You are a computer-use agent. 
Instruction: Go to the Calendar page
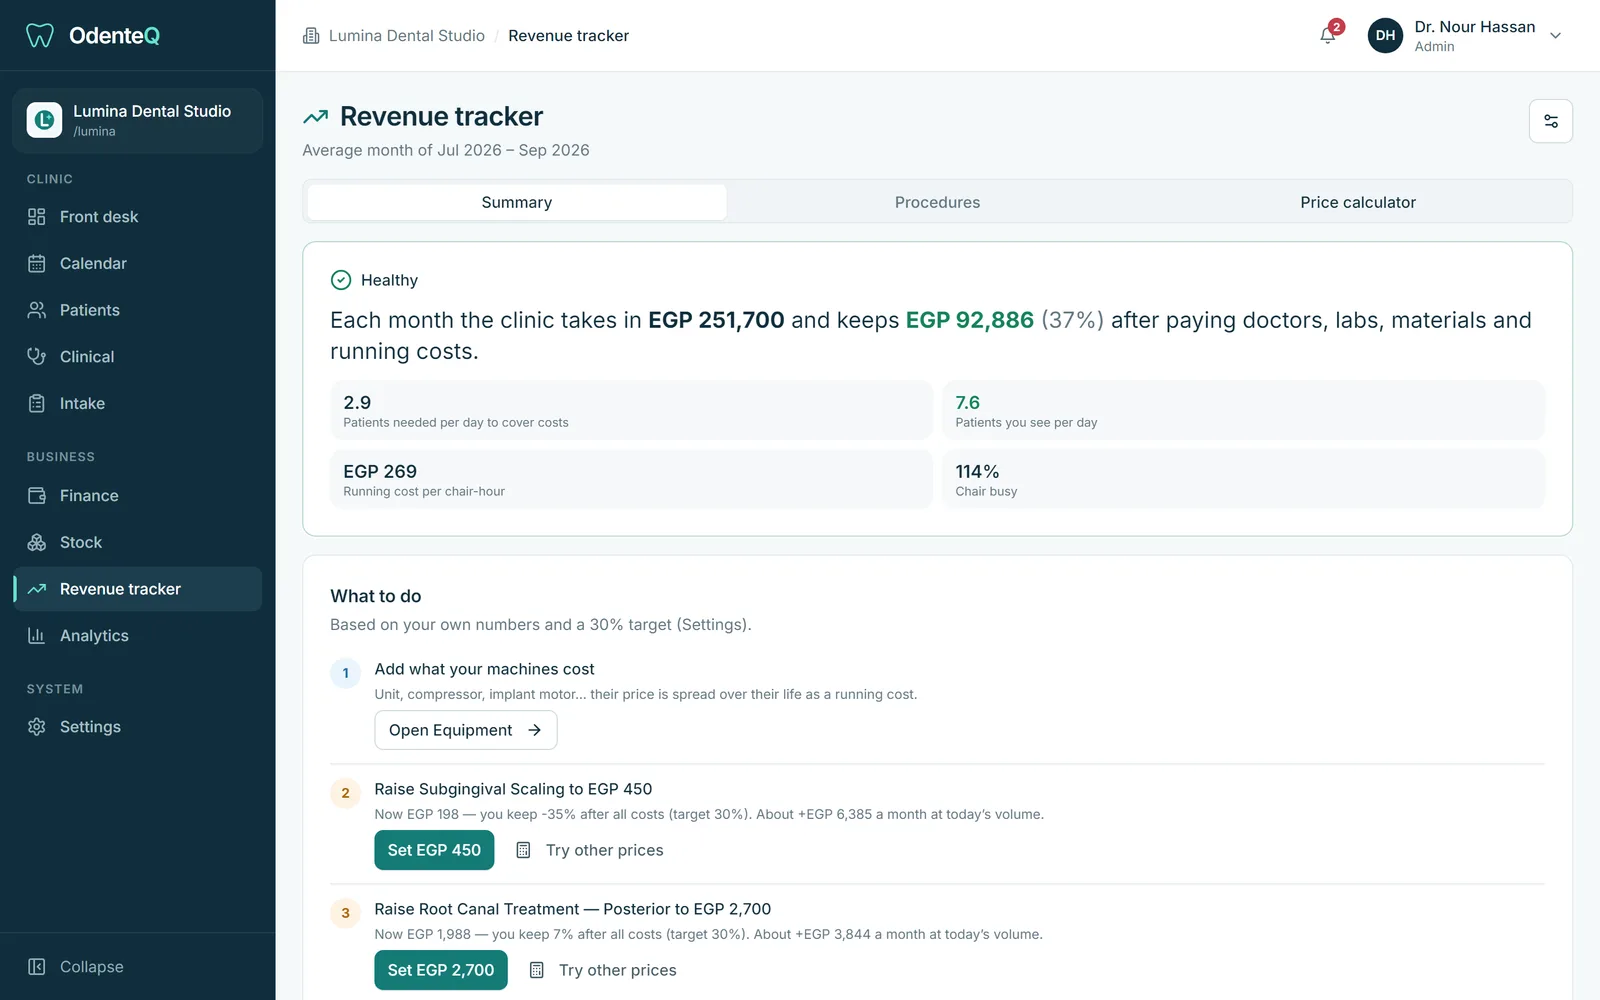coord(138,264)
